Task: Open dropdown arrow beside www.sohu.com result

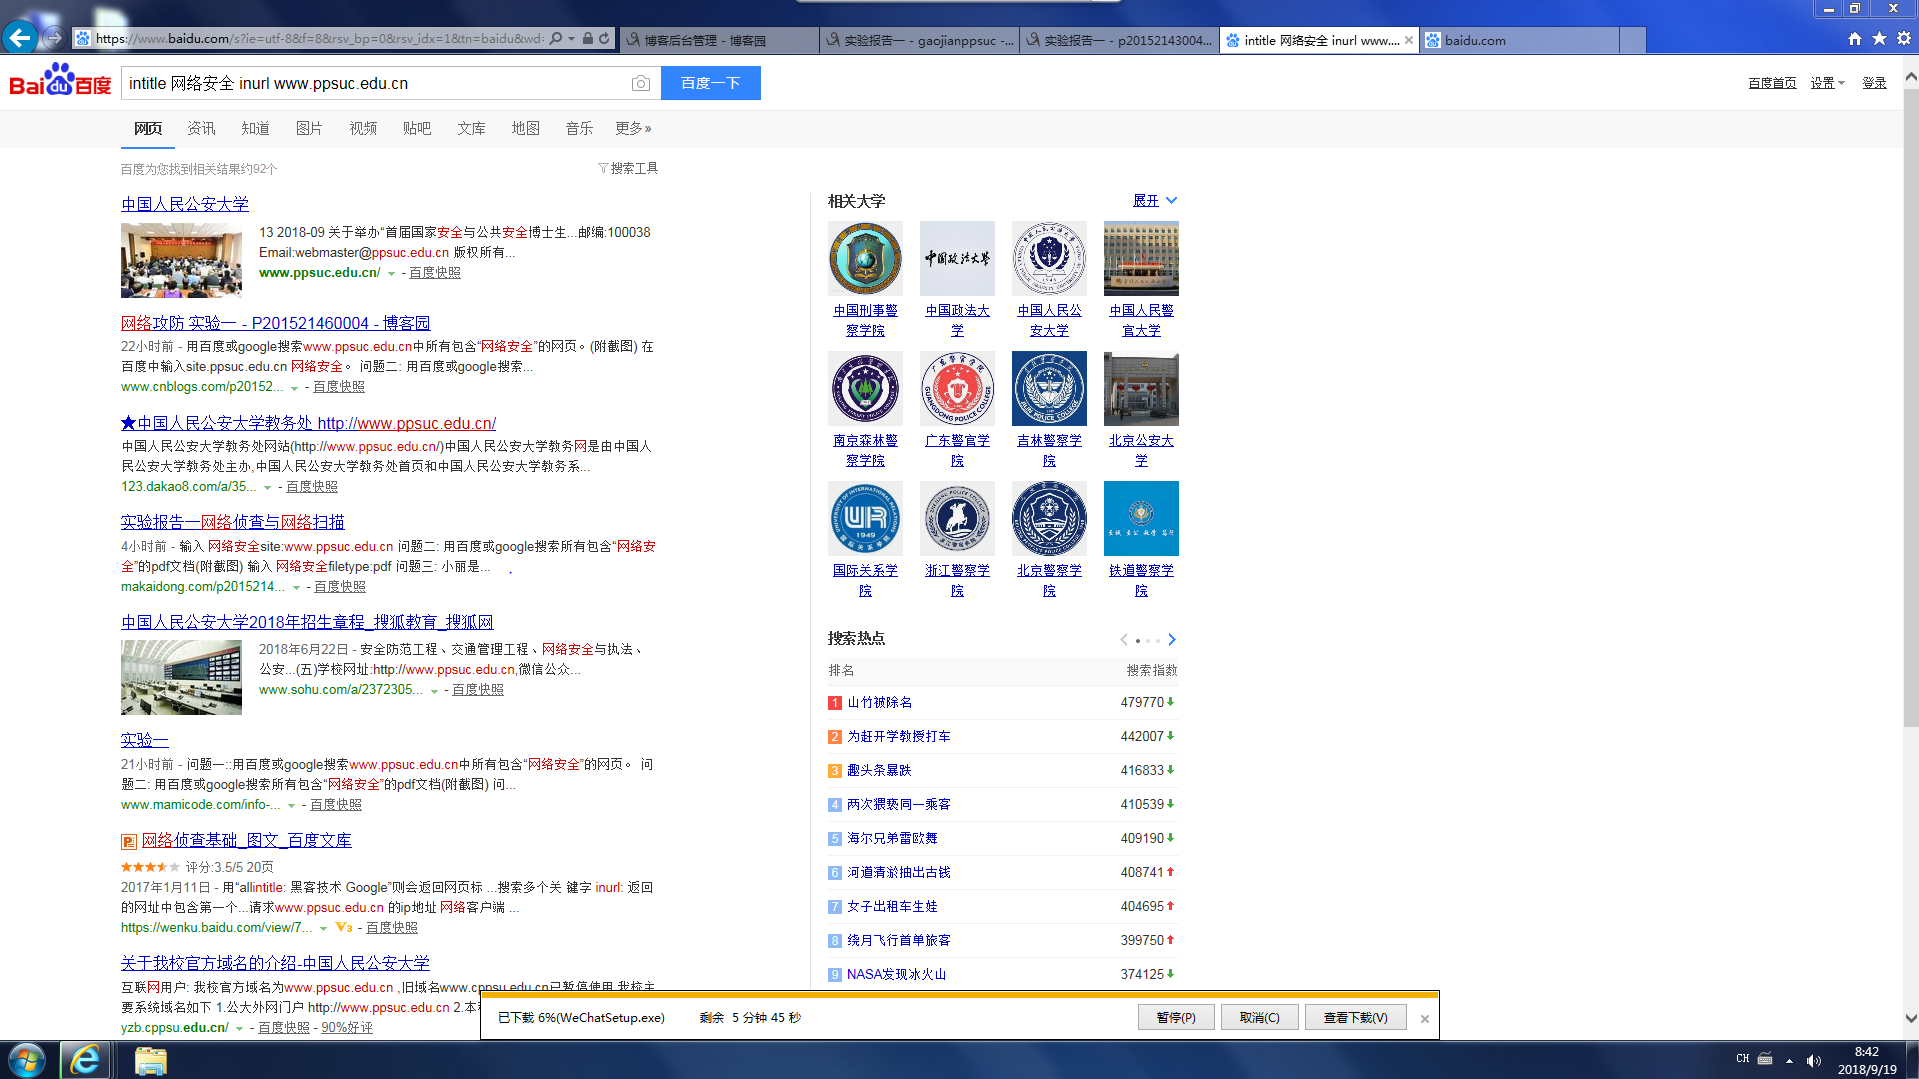Action: click(434, 690)
